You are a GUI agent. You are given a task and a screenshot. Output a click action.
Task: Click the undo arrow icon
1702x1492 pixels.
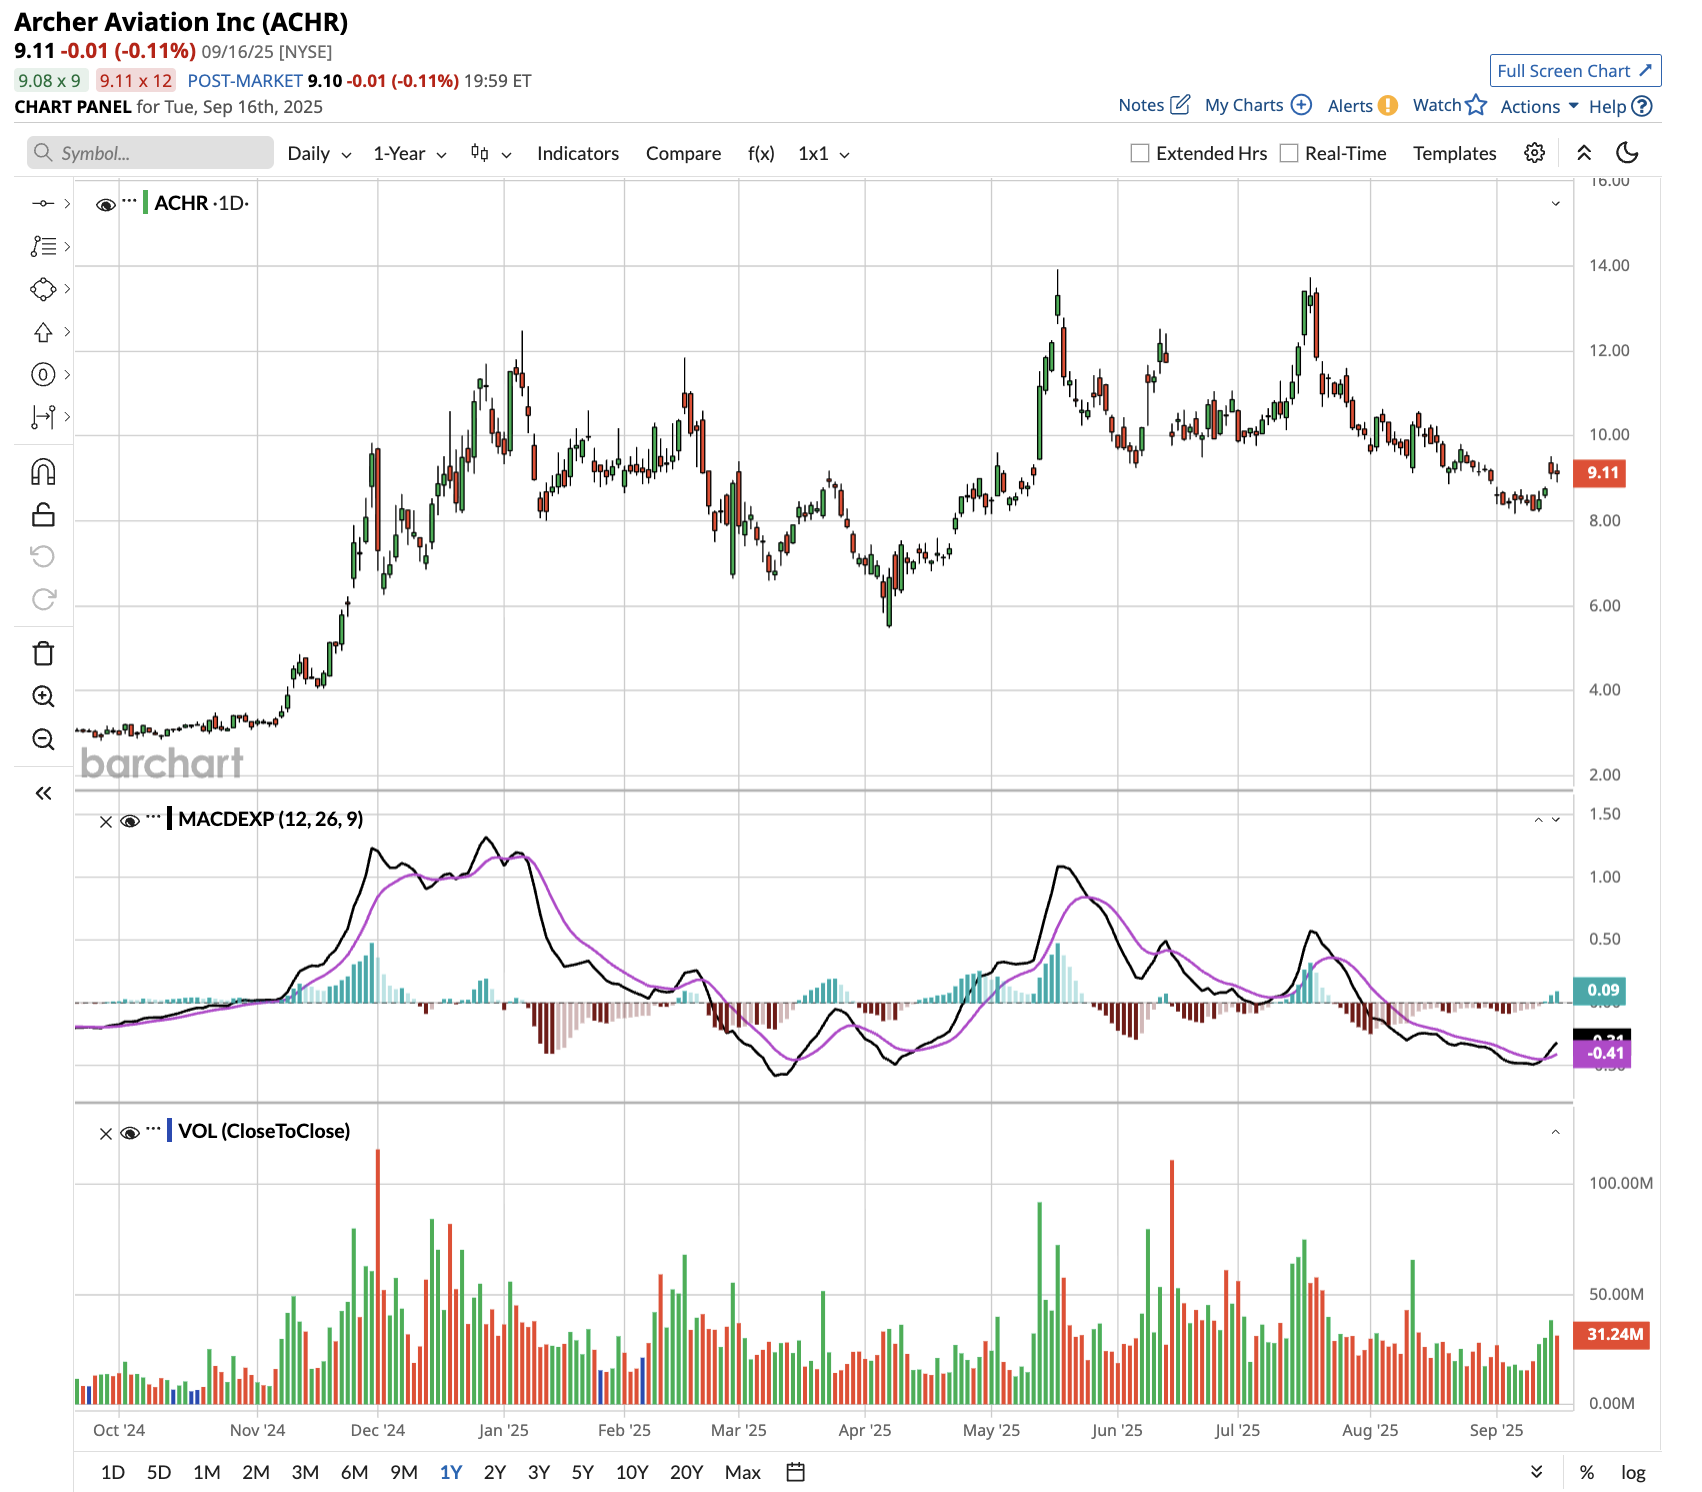coord(43,556)
